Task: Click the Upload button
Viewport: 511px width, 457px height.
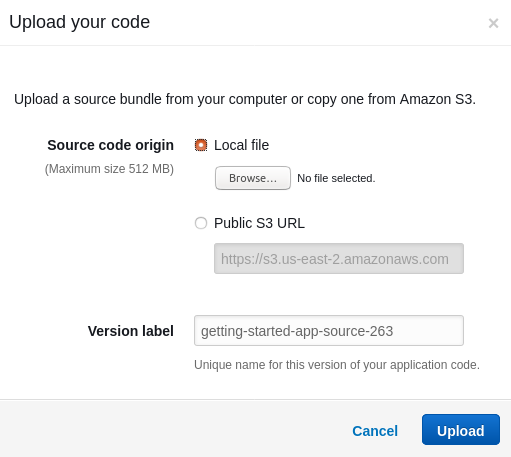Action: [x=461, y=429]
